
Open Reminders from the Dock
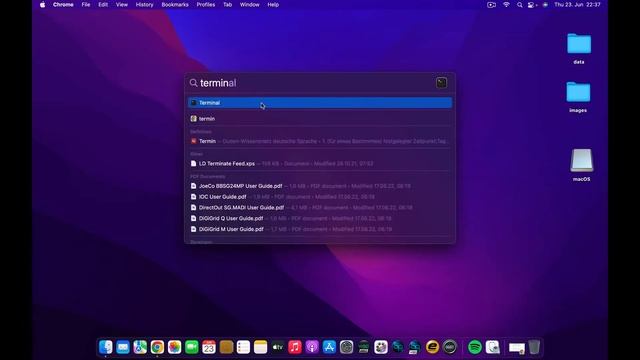pos(243,347)
